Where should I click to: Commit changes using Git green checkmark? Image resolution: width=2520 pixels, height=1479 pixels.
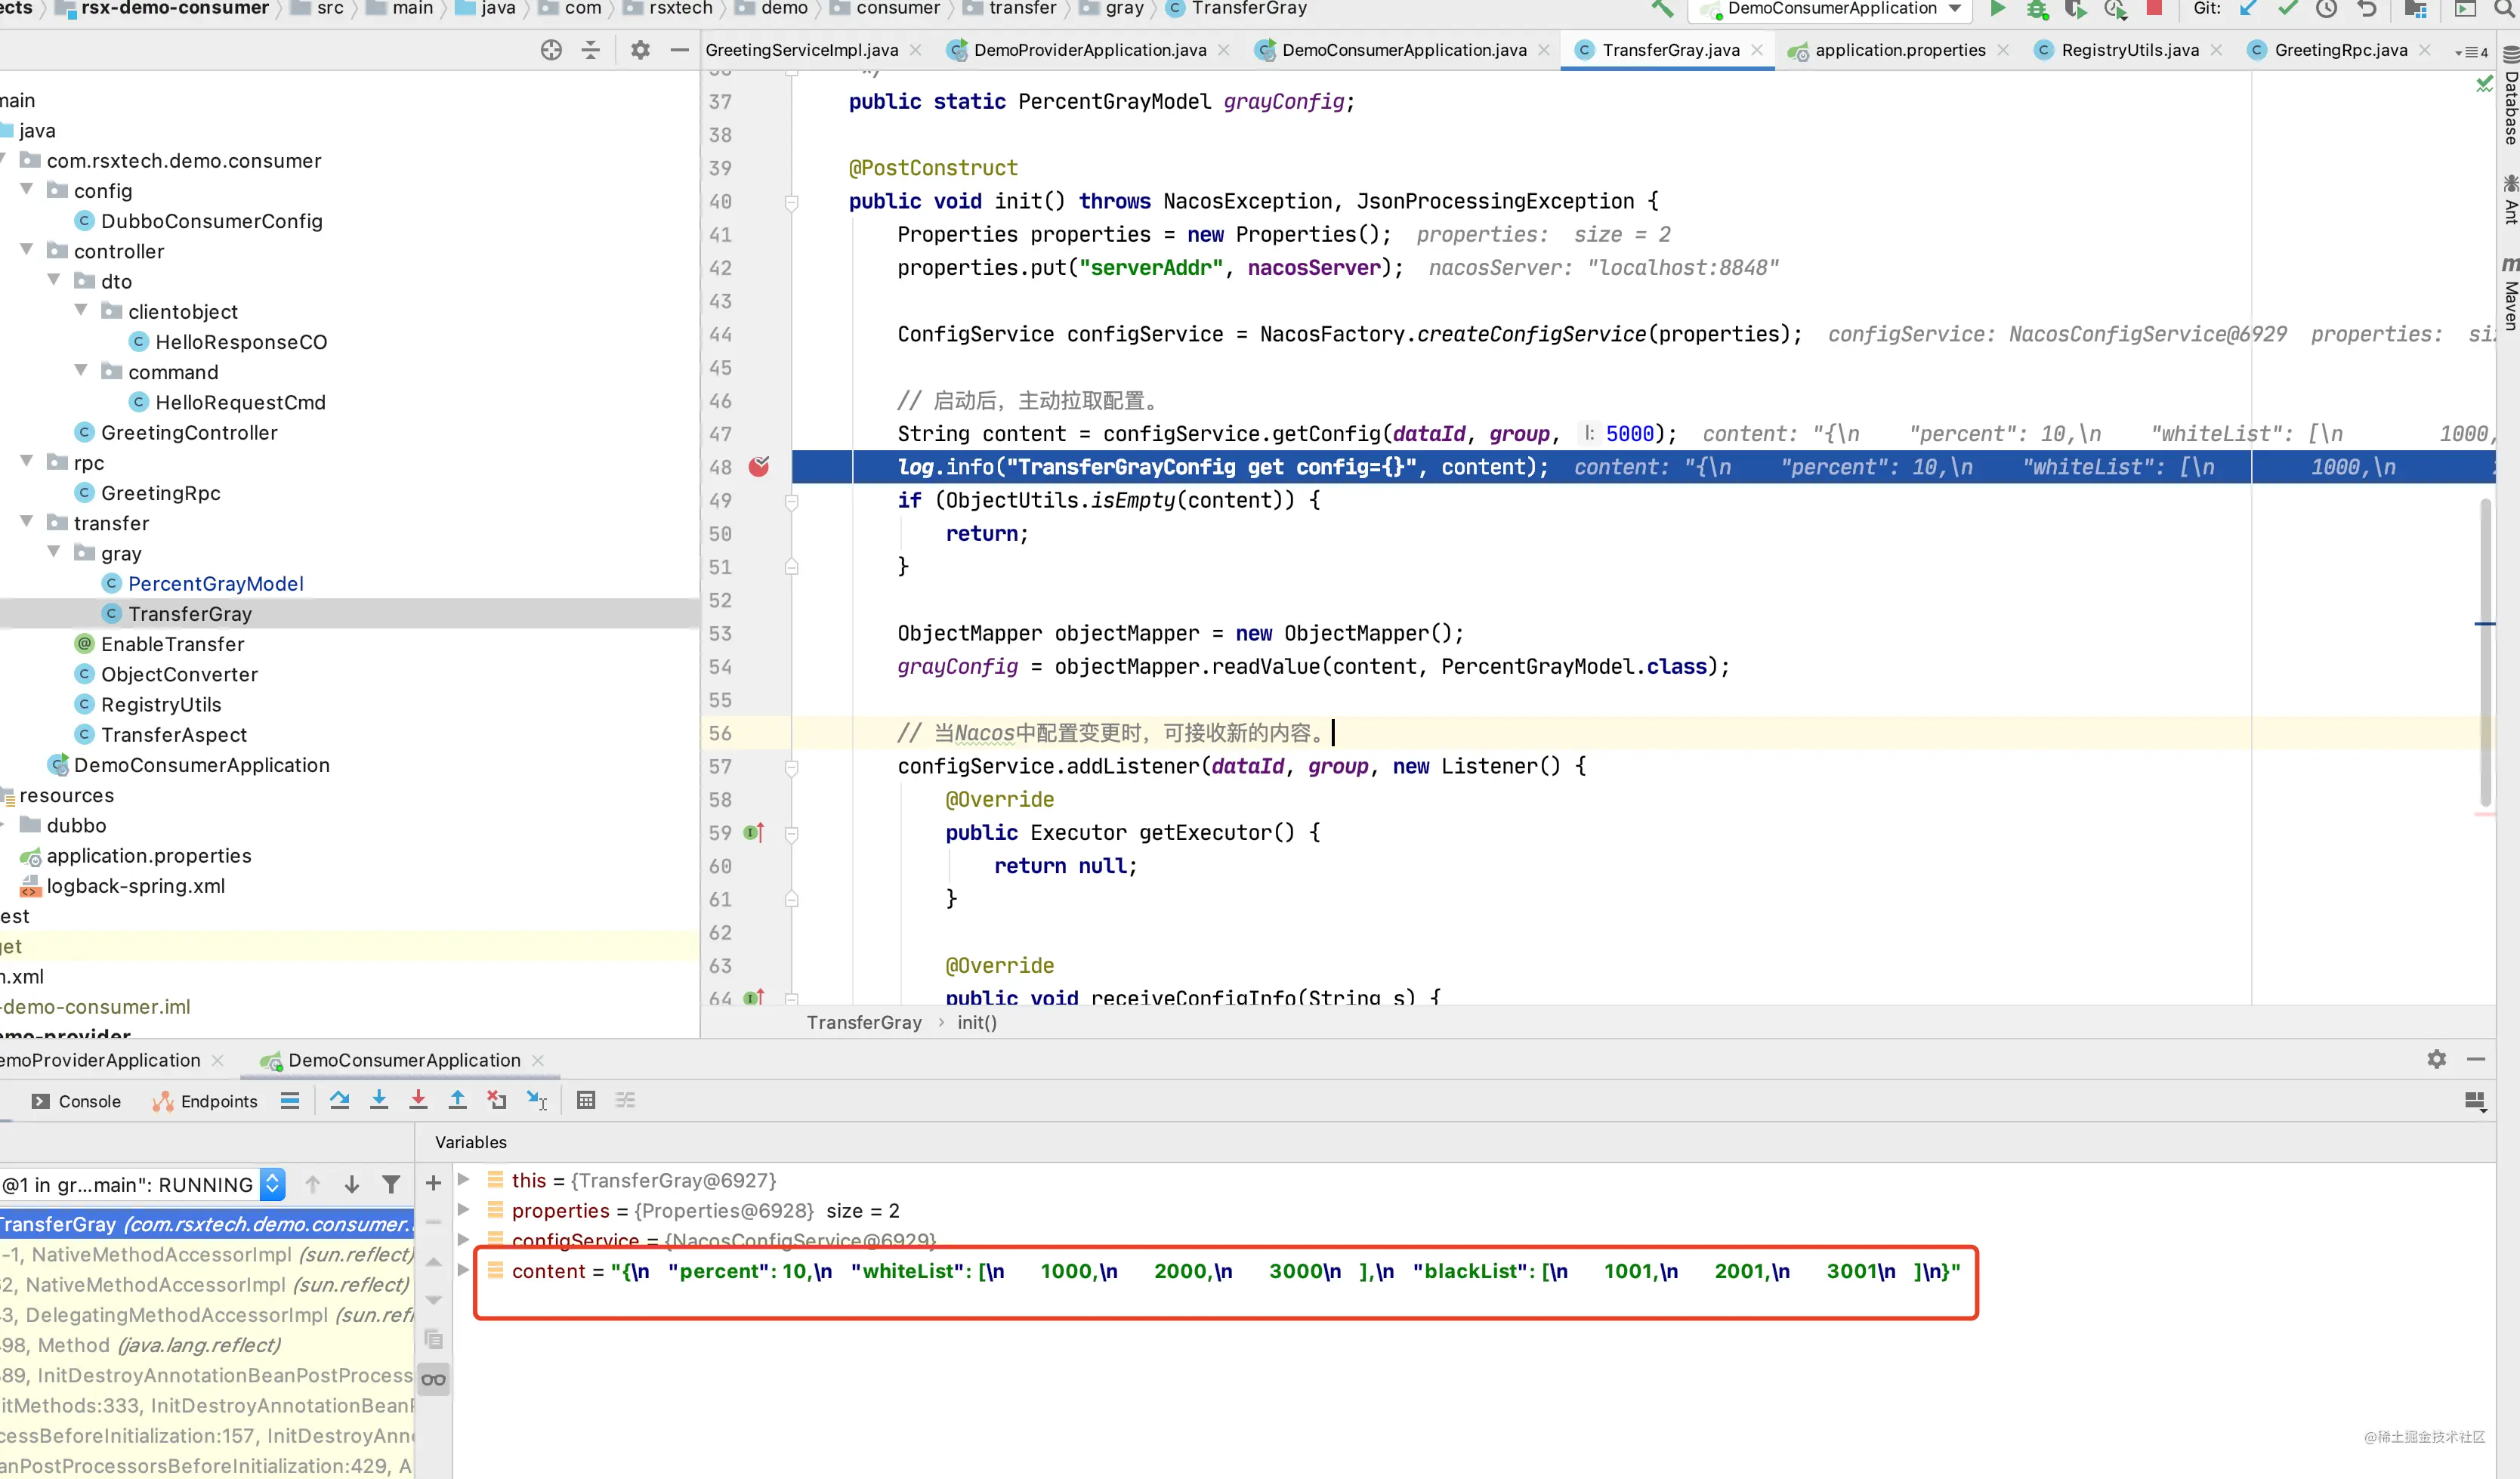click(2287, 9)
